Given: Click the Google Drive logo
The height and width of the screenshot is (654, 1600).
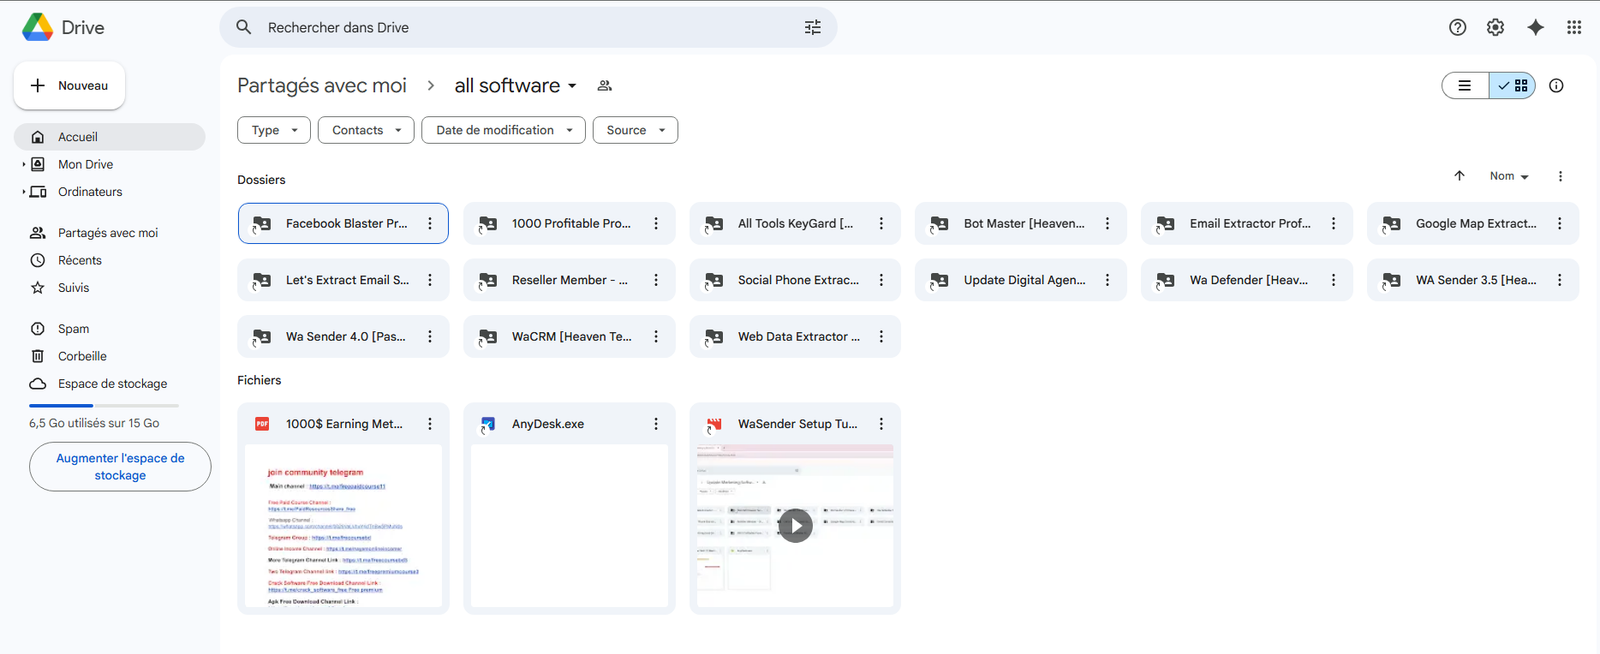Looking at the screenshot, I should click(x=38, y=27).
